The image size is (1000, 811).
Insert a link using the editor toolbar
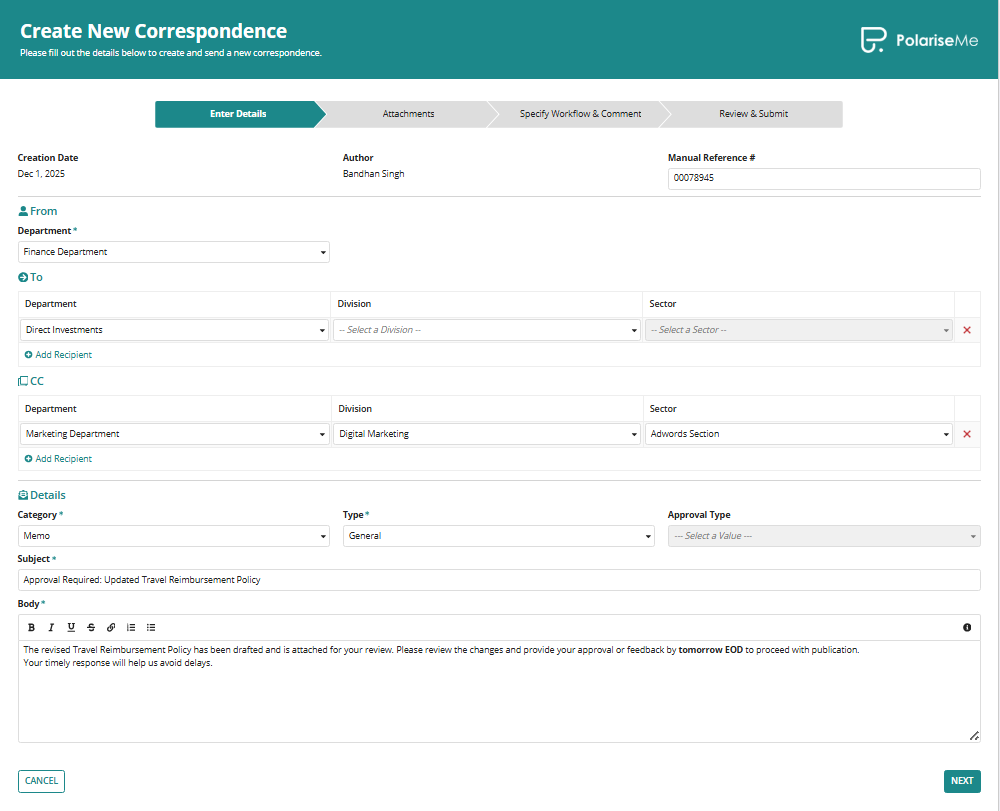pos(111,628)
